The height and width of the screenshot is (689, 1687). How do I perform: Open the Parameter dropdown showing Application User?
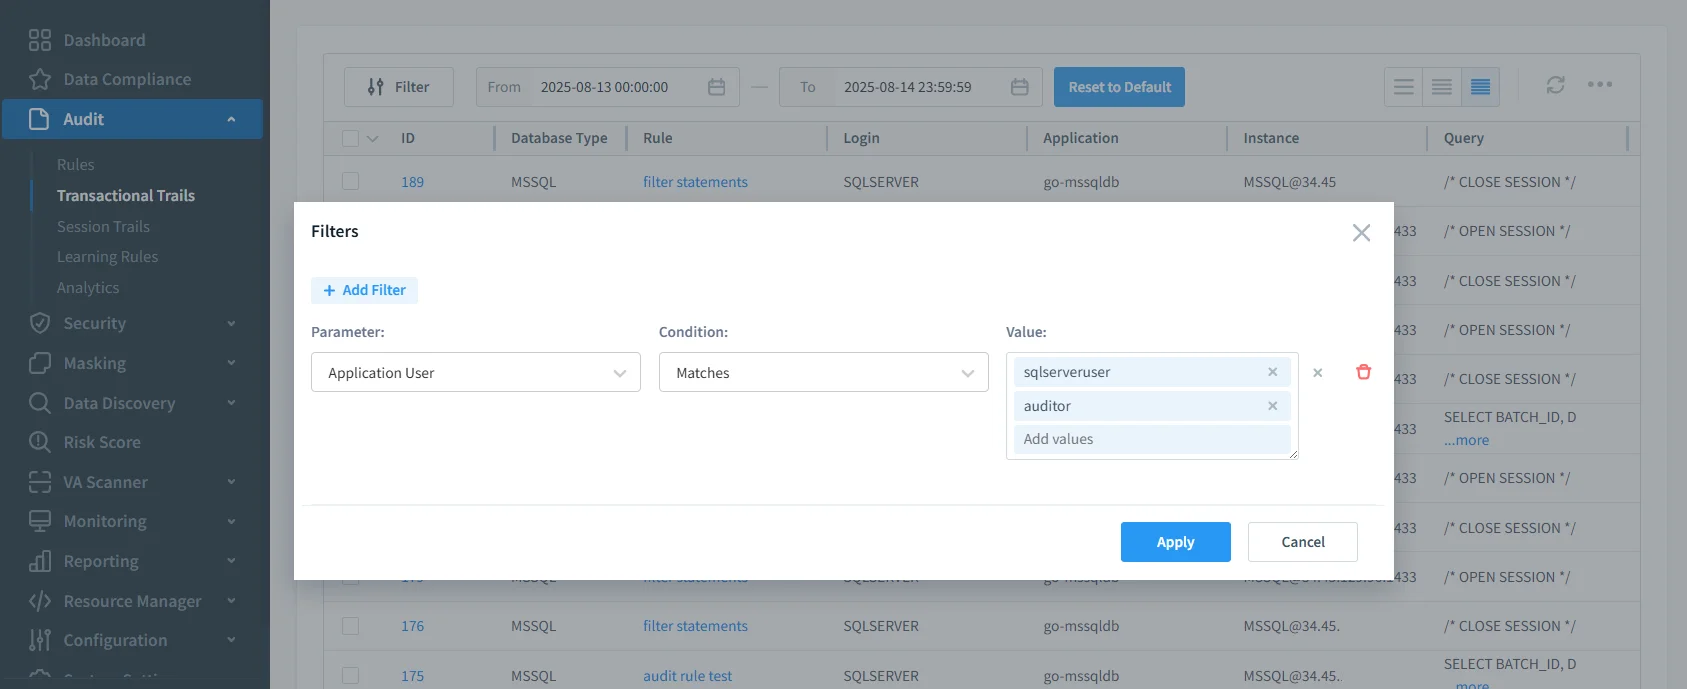[476, 372]
